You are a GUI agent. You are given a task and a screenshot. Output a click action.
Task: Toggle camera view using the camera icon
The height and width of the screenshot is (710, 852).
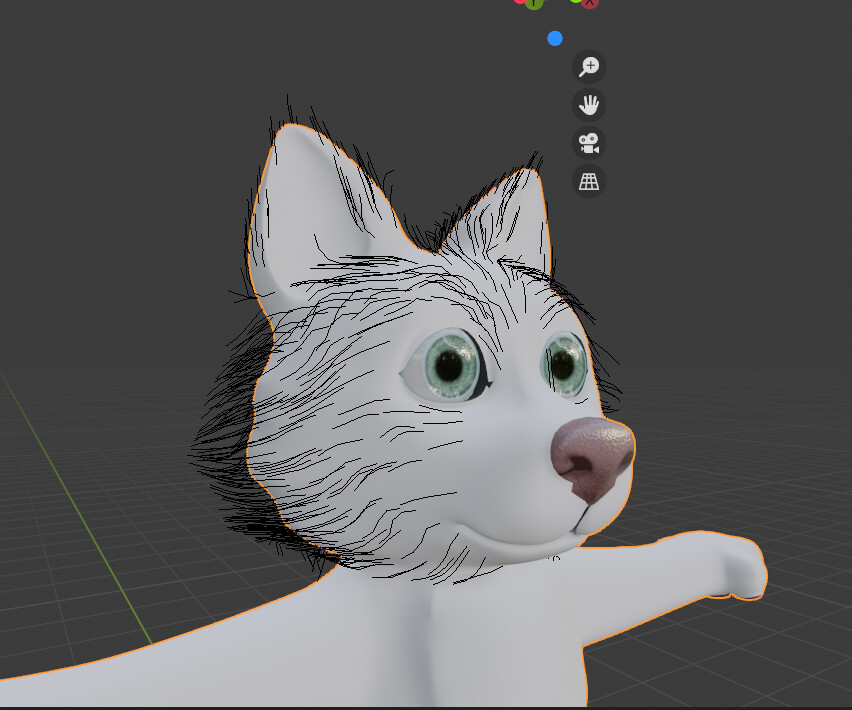click(x=588, y=143)
